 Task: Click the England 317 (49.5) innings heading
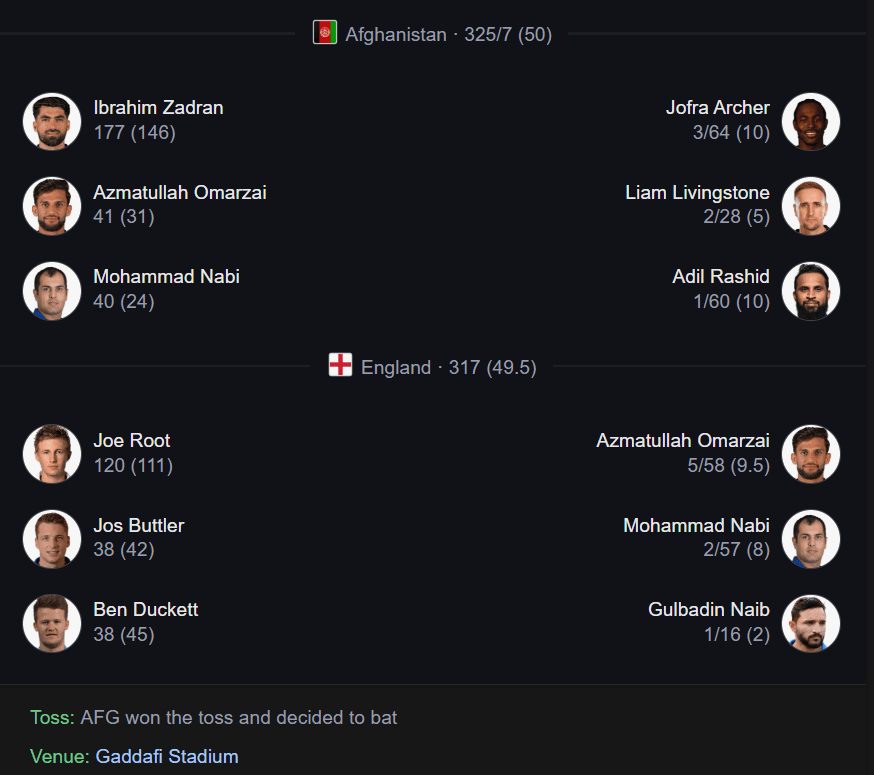[x=448, y=368]
